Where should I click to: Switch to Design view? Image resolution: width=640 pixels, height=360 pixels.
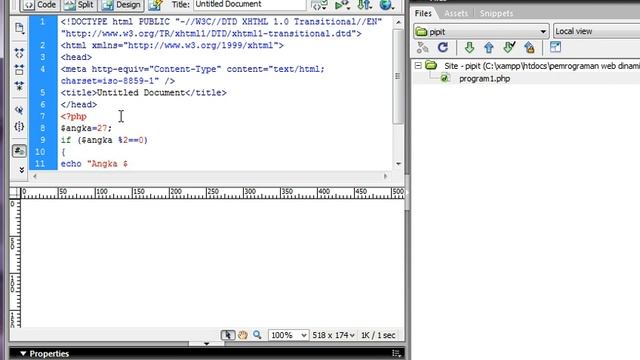coord(122,5)
